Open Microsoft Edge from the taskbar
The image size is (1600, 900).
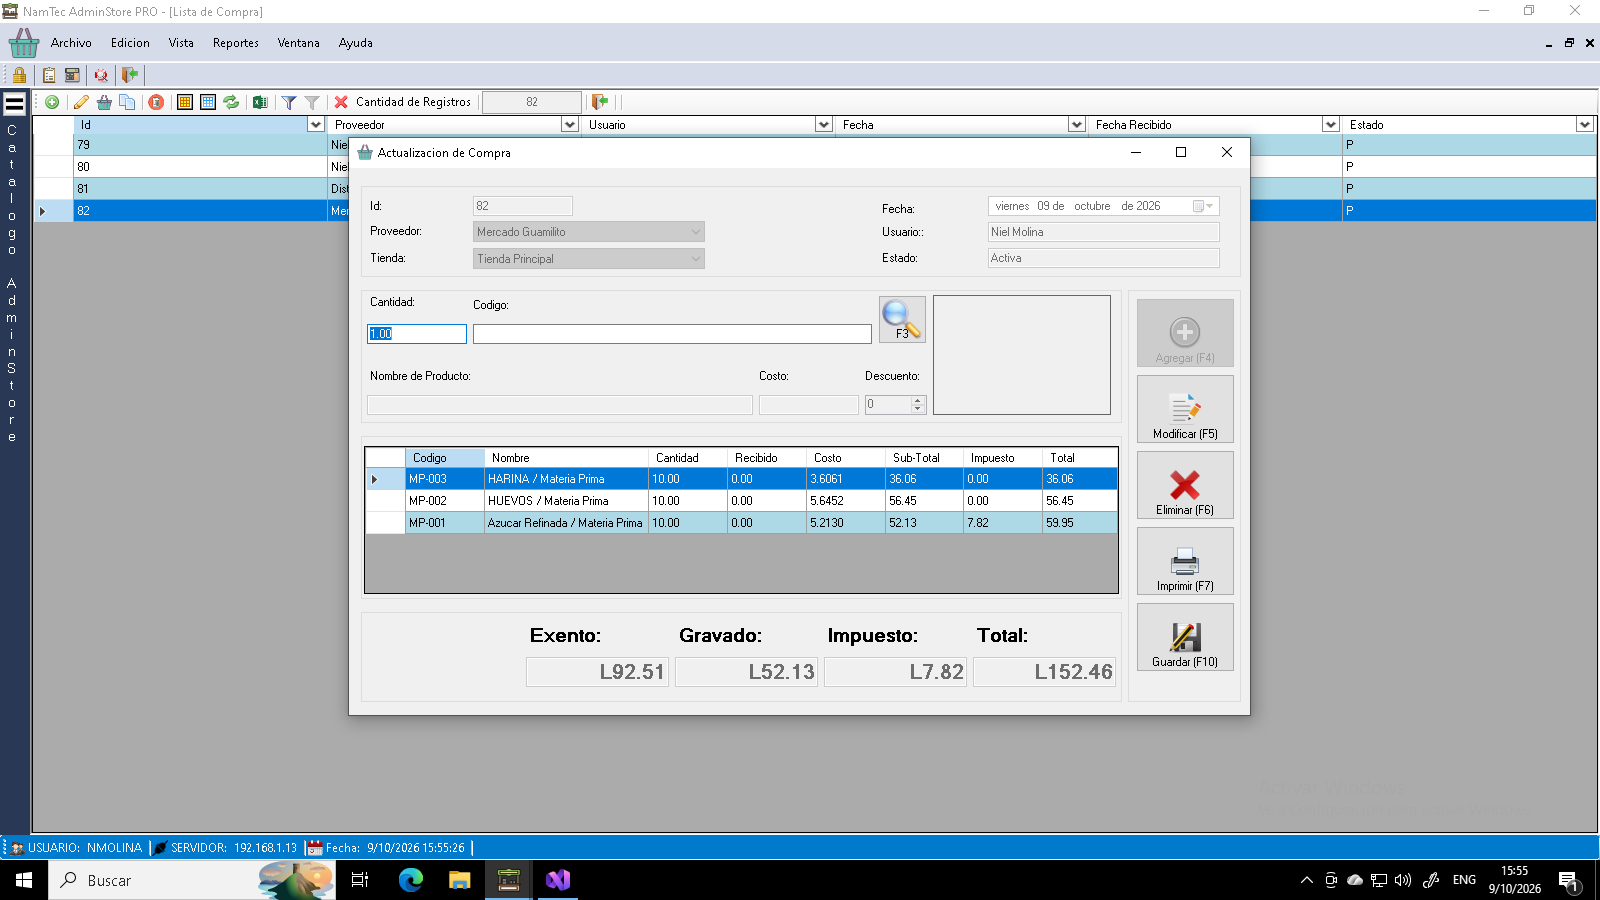(411, 880)
